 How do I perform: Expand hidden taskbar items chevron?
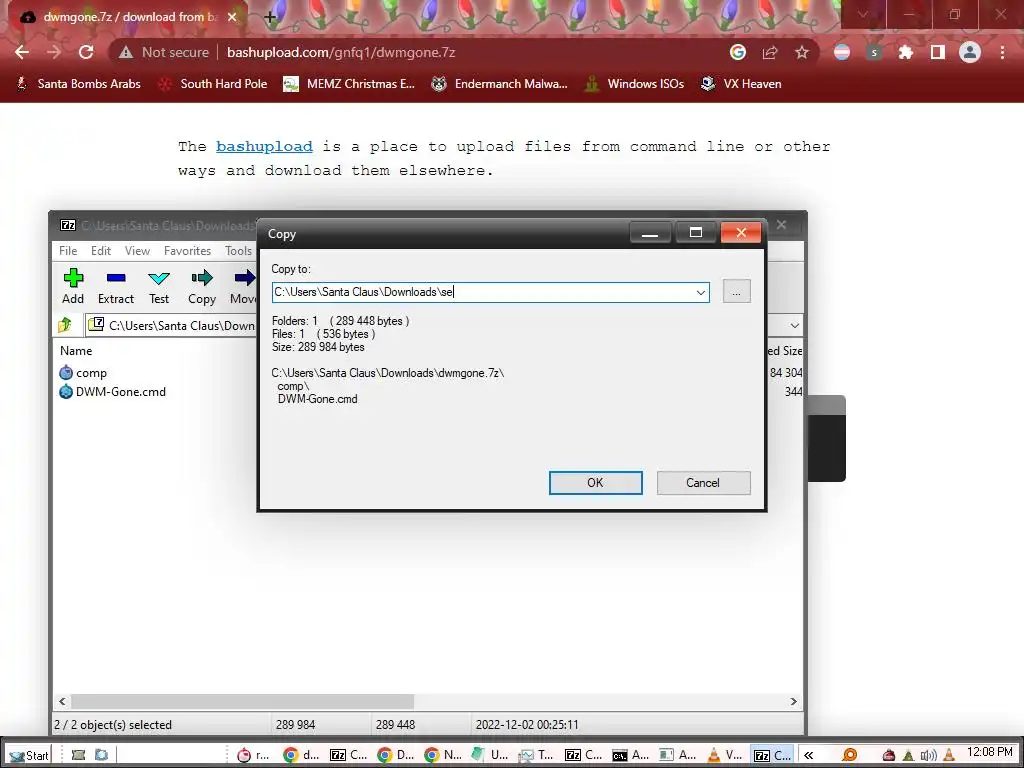808,755
